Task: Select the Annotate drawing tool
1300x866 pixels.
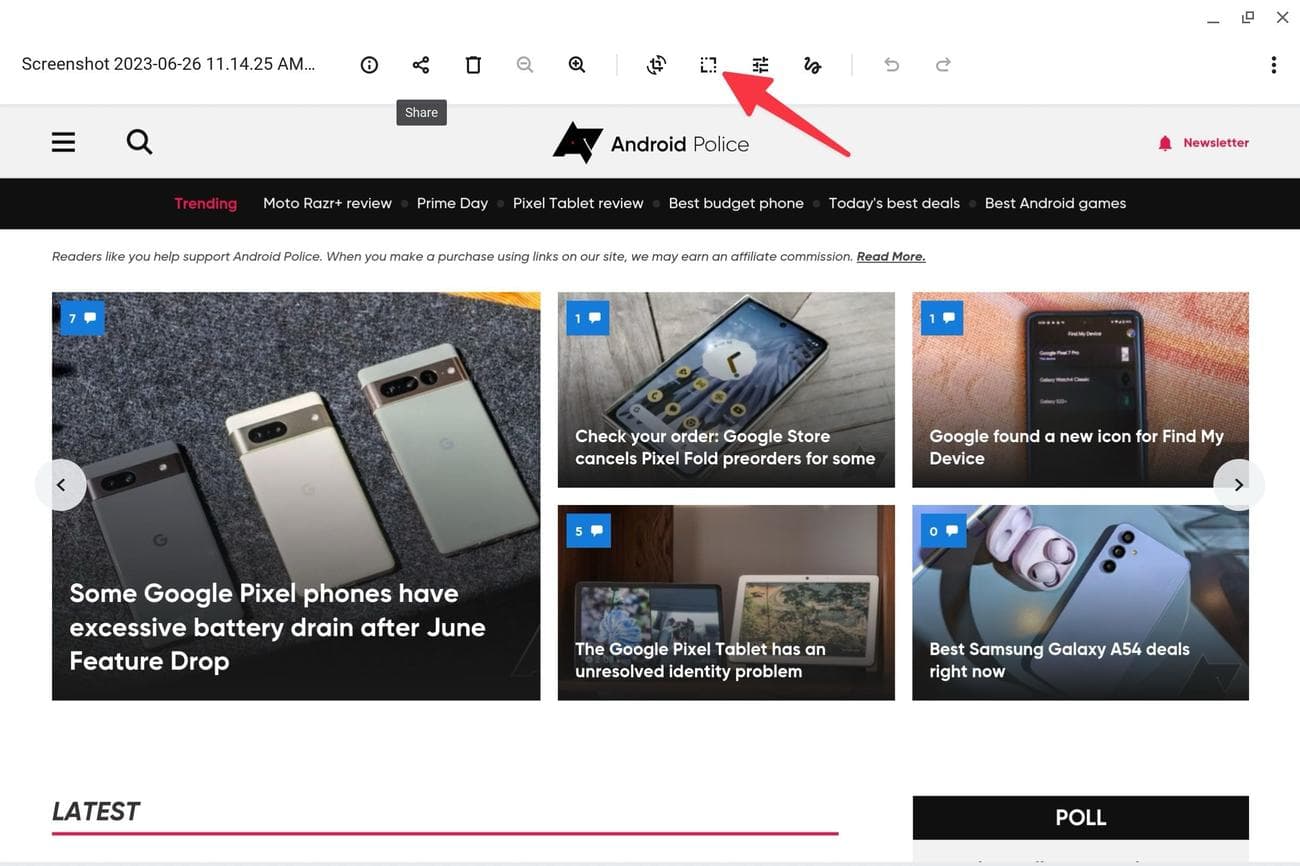Action: pyautogui.click(x=812, y=65)
